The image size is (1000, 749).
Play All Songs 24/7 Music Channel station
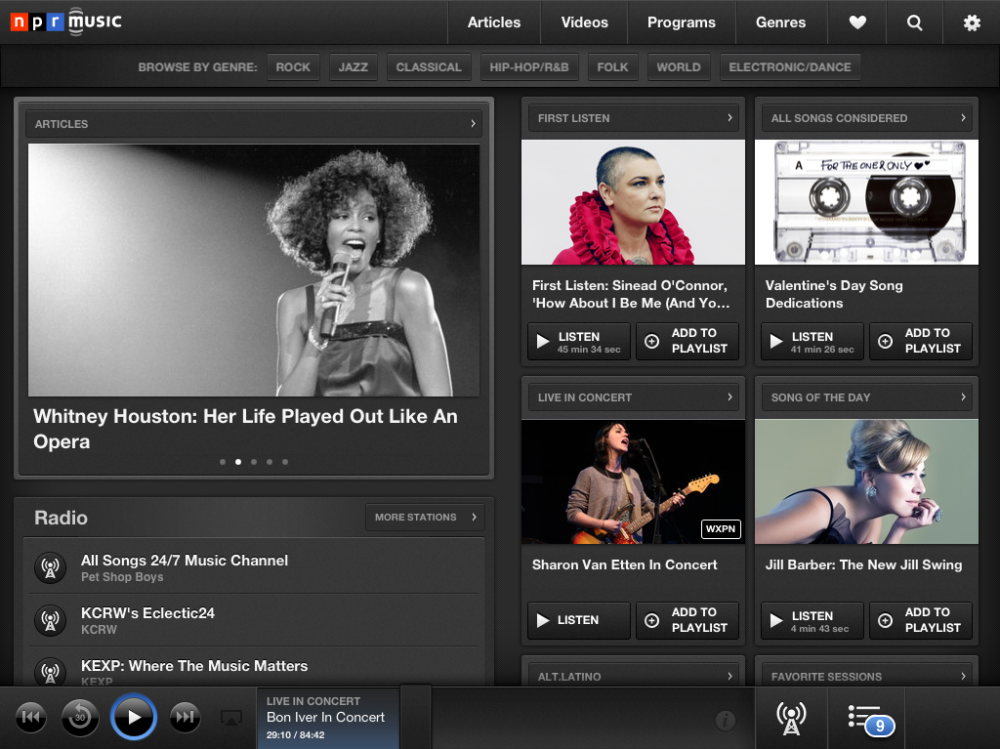pos(50,568)
